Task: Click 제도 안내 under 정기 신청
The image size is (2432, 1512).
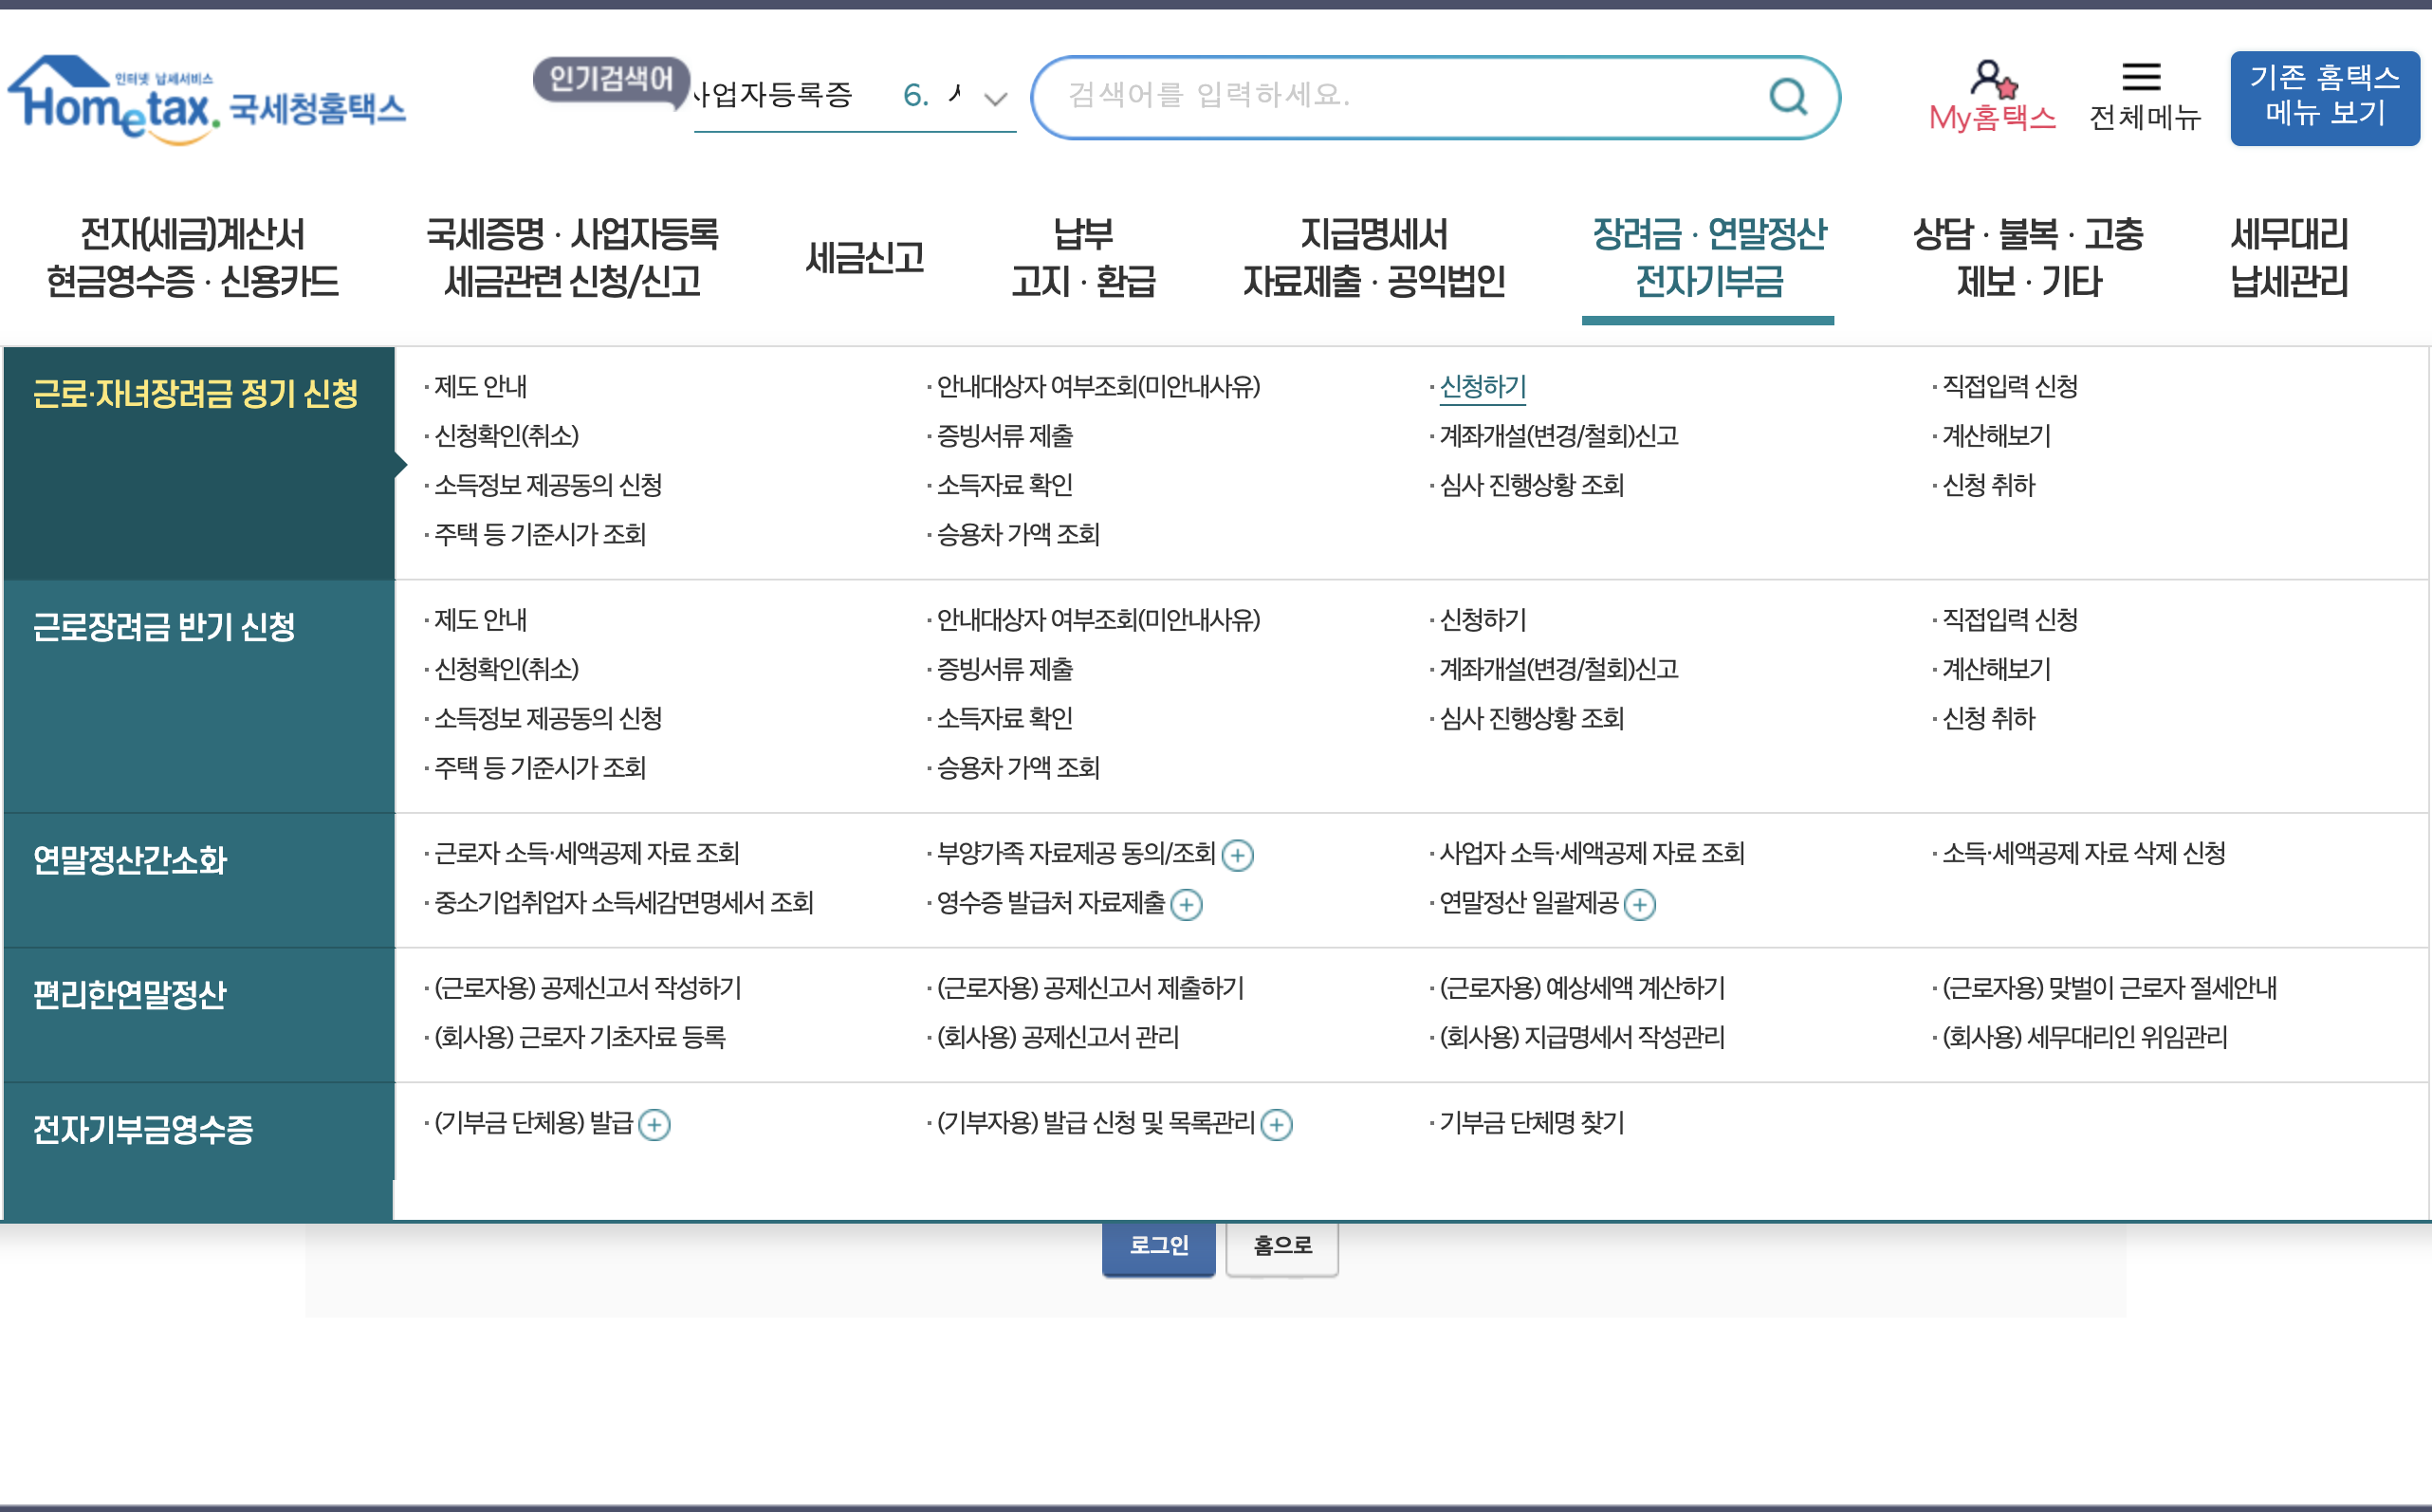Action: (480, 387)
